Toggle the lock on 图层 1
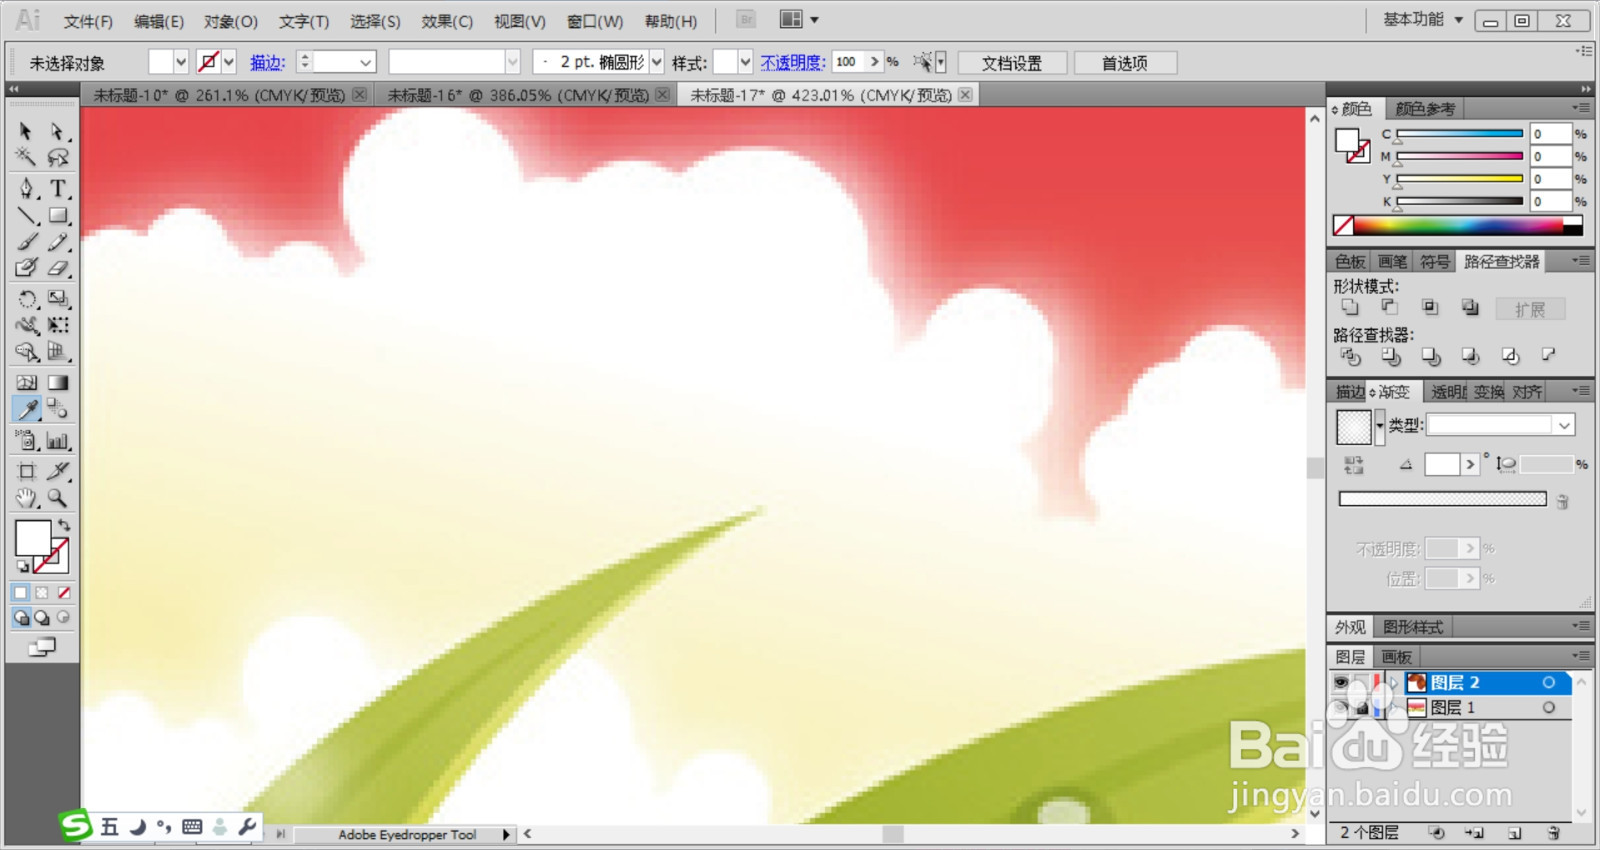 coord(1361,707)
